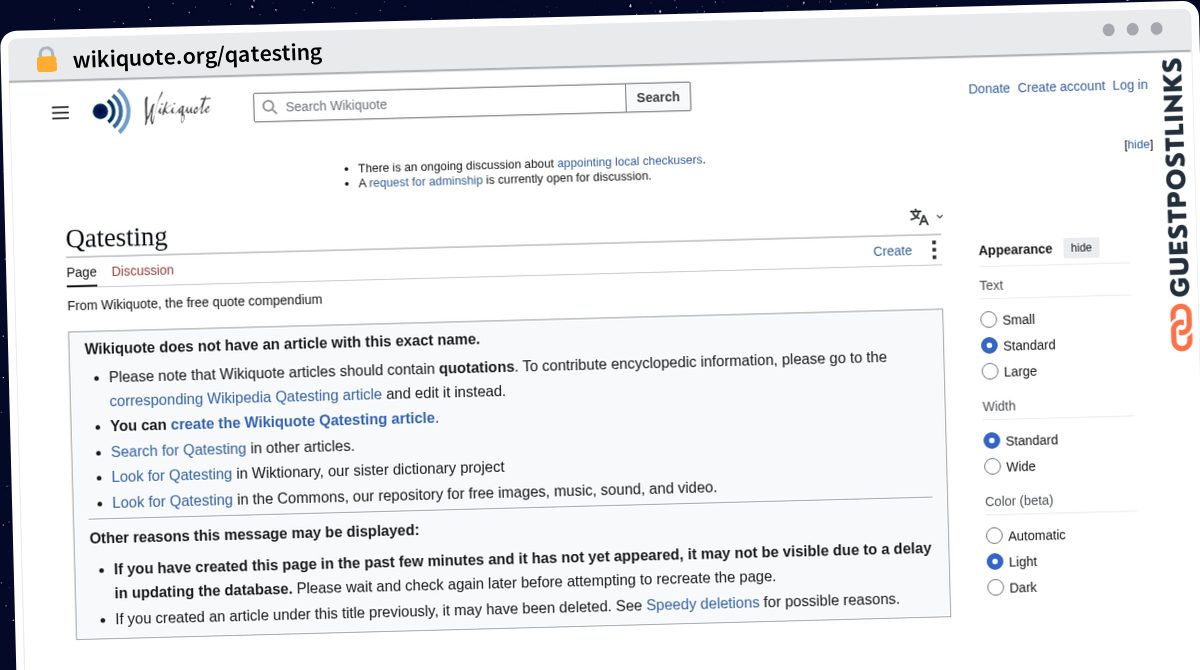Click the address bar URL text
1200x670 pixels.
click(x=198, y=56)
